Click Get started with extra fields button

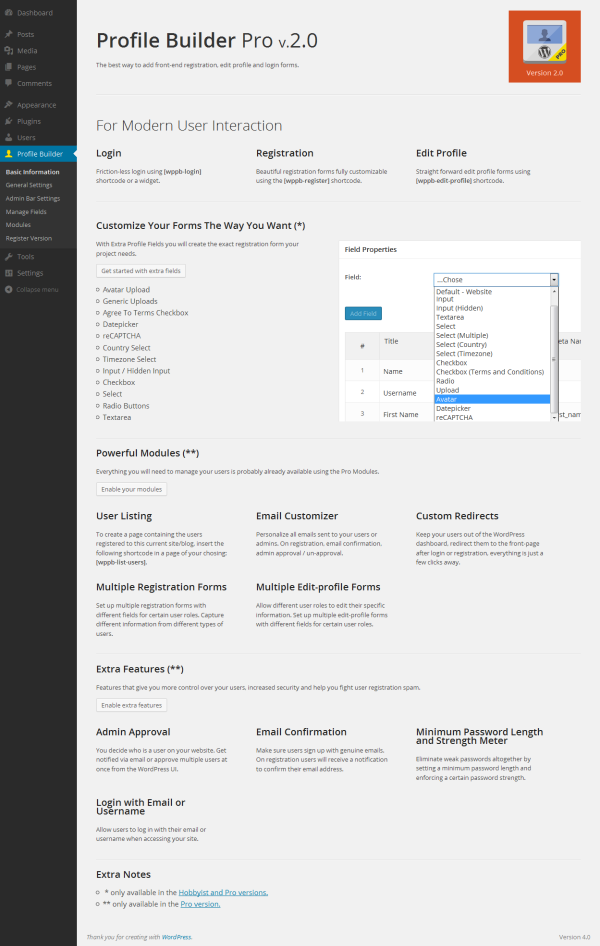[x=141, y=271]
